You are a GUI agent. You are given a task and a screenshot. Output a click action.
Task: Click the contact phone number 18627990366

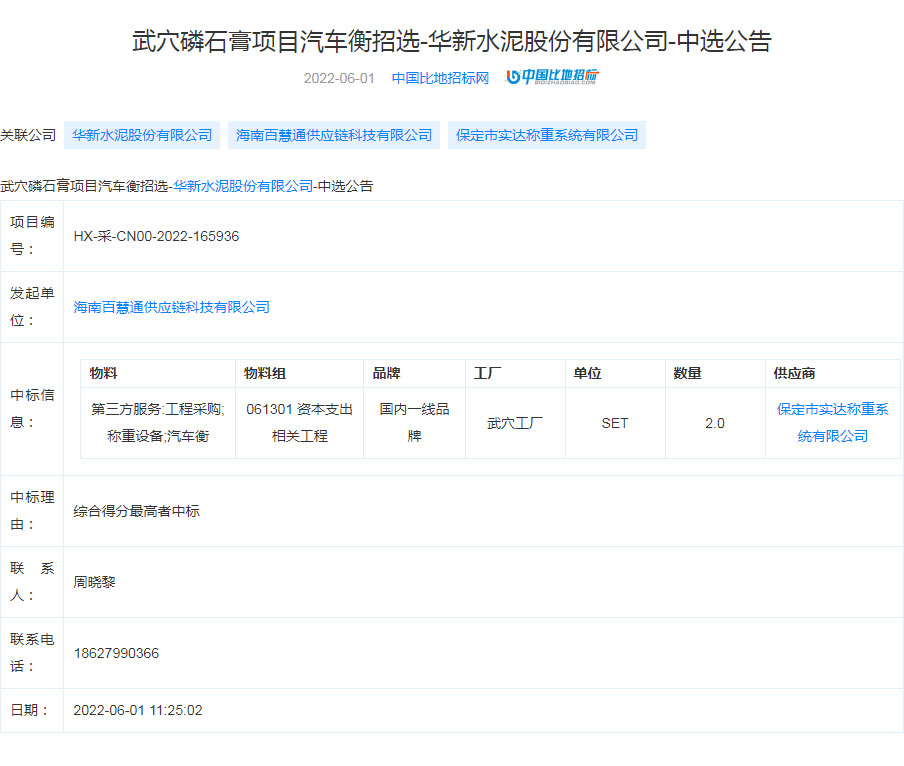pos(116,653)
